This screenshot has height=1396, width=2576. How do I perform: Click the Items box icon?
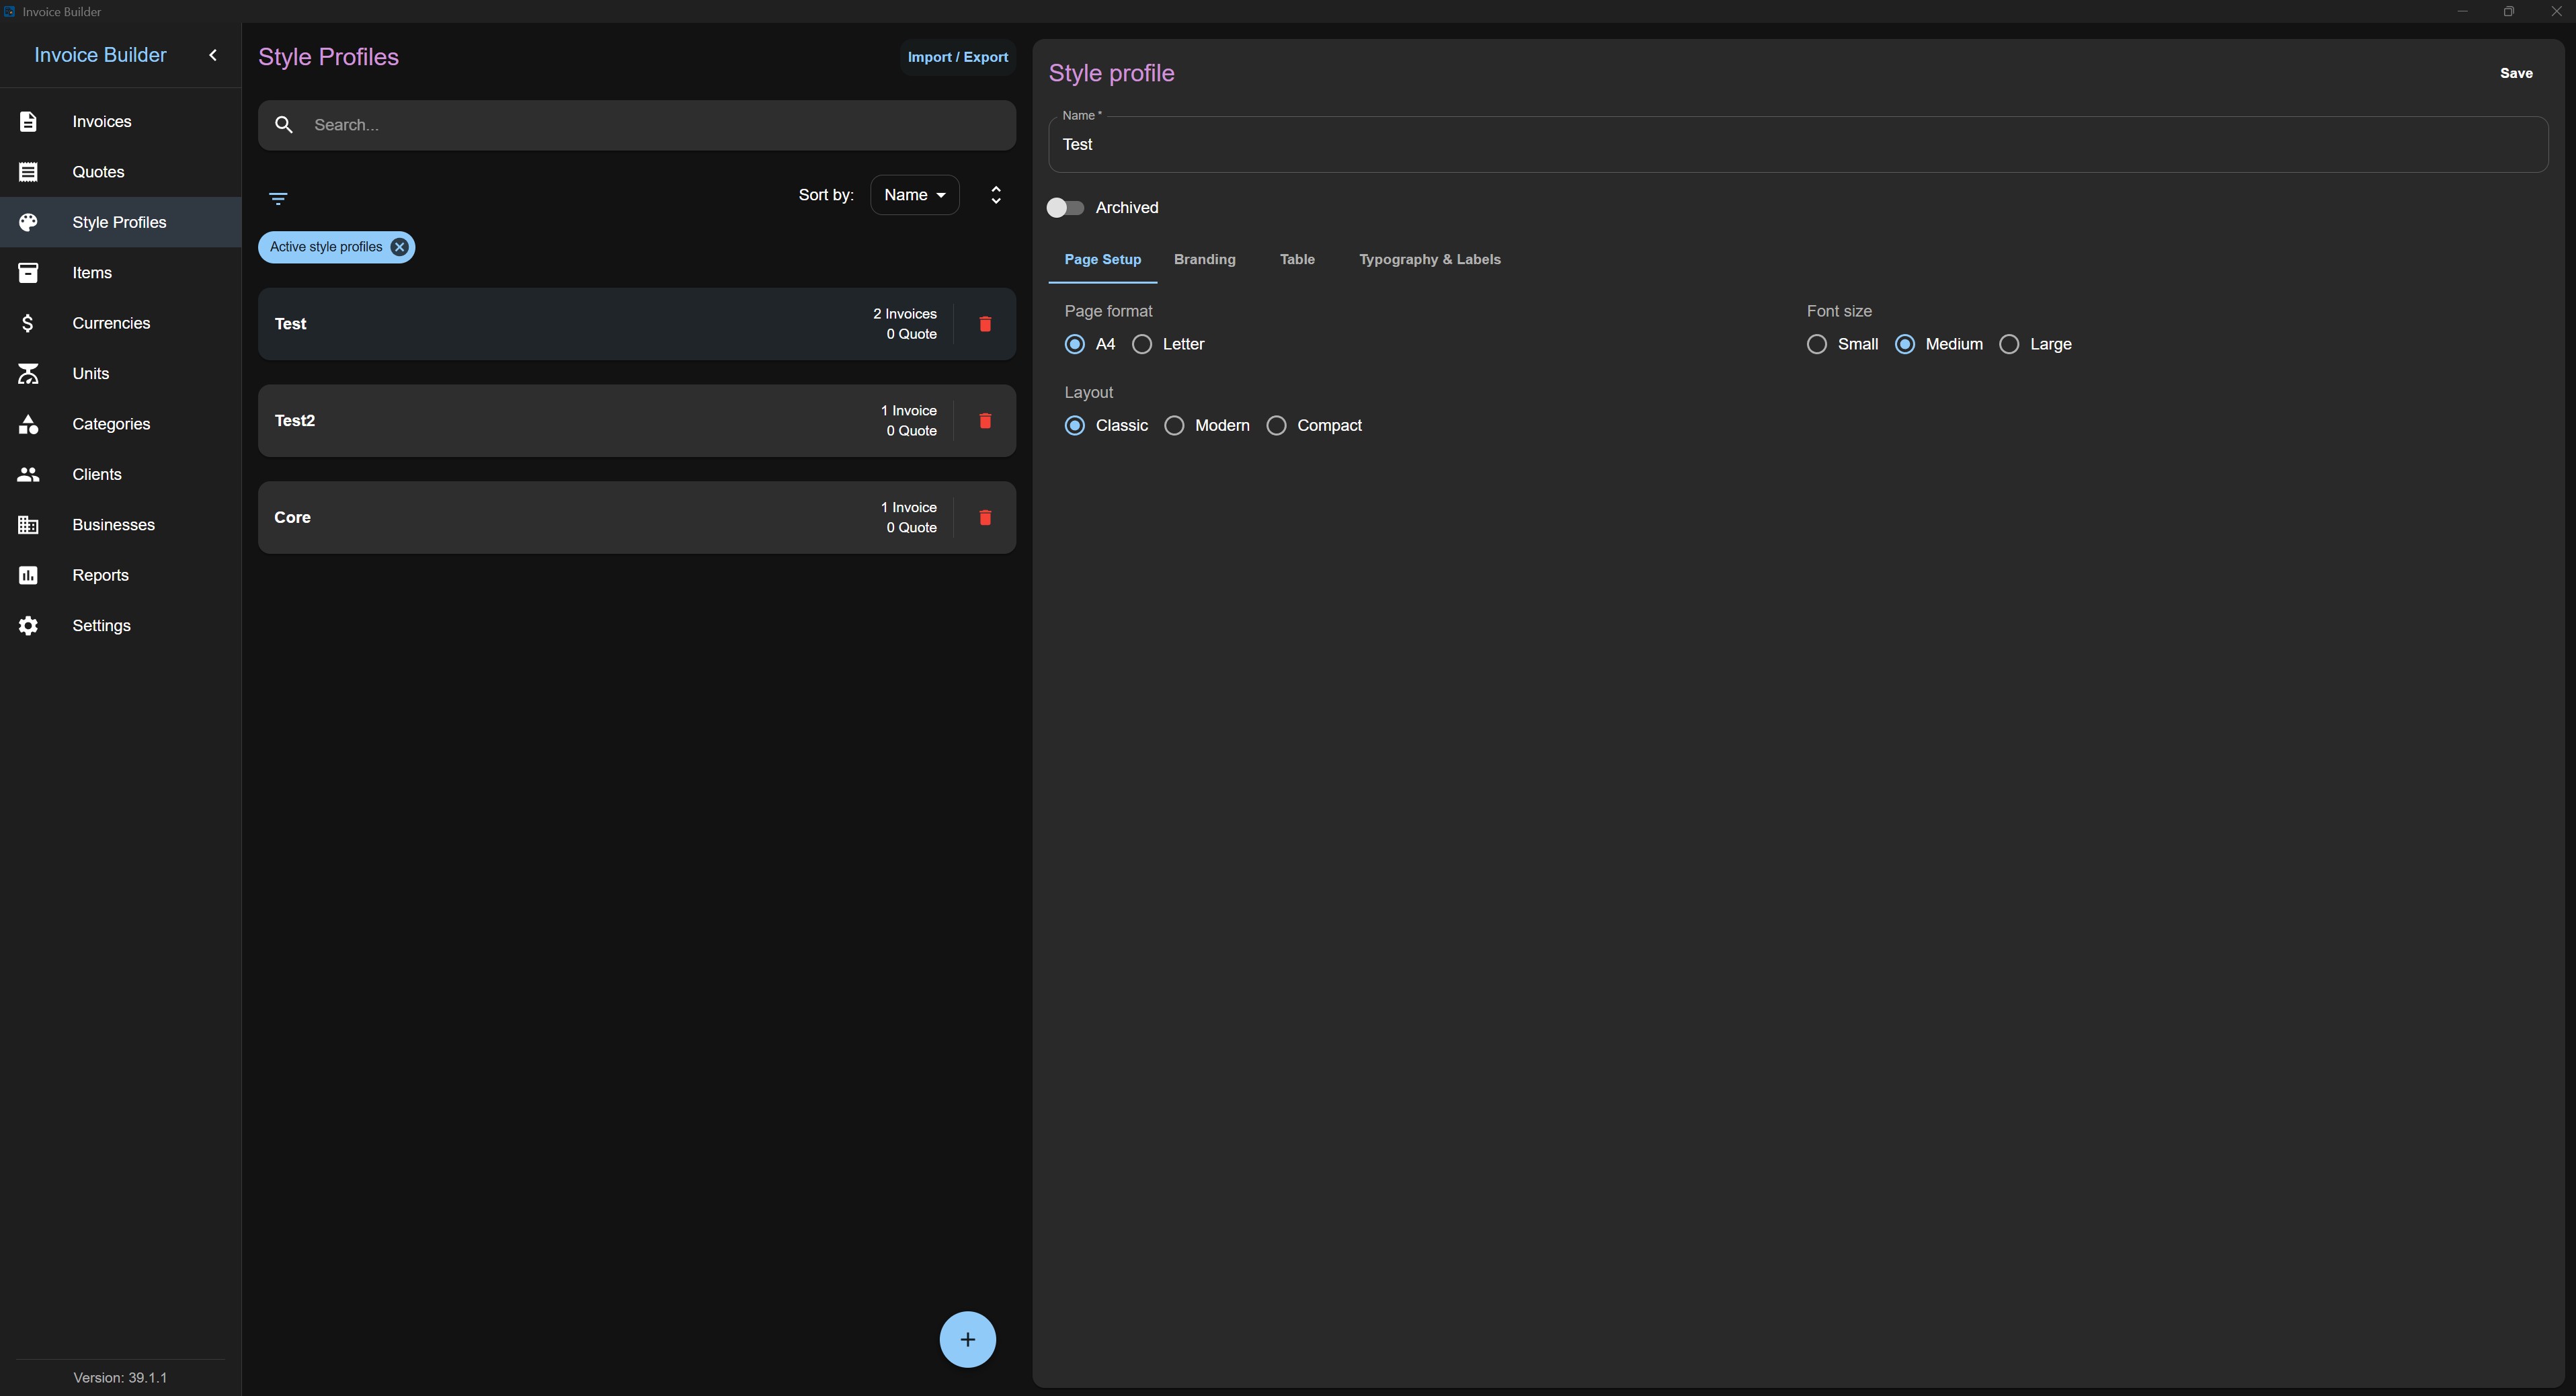pos(28,273)
